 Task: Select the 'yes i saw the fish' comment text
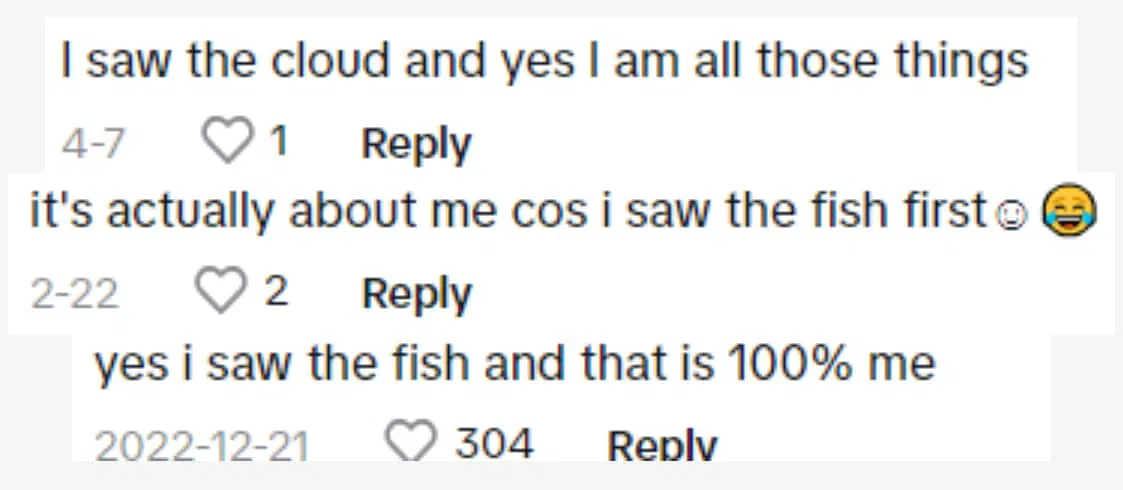pyautogui.click(x=515, y=365)
